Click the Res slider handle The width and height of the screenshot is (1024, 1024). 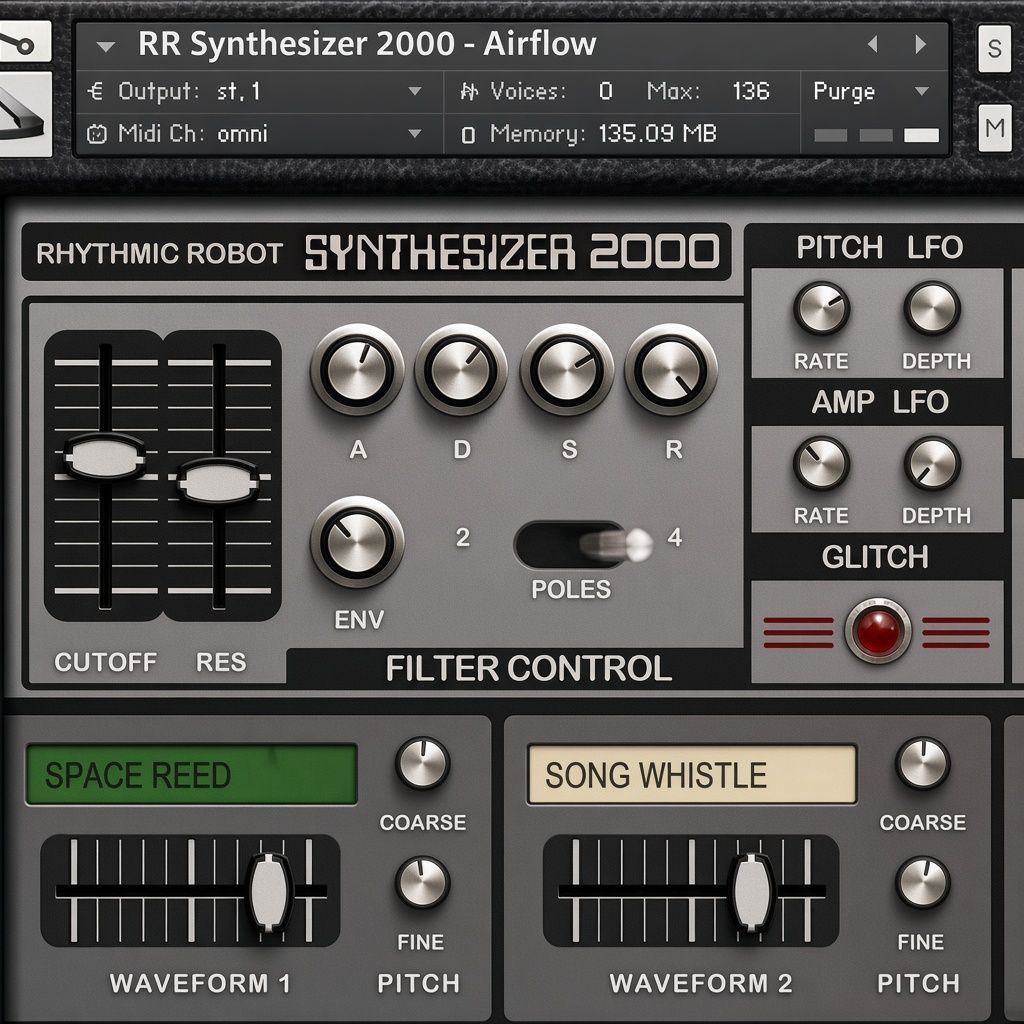coord(217,481)
